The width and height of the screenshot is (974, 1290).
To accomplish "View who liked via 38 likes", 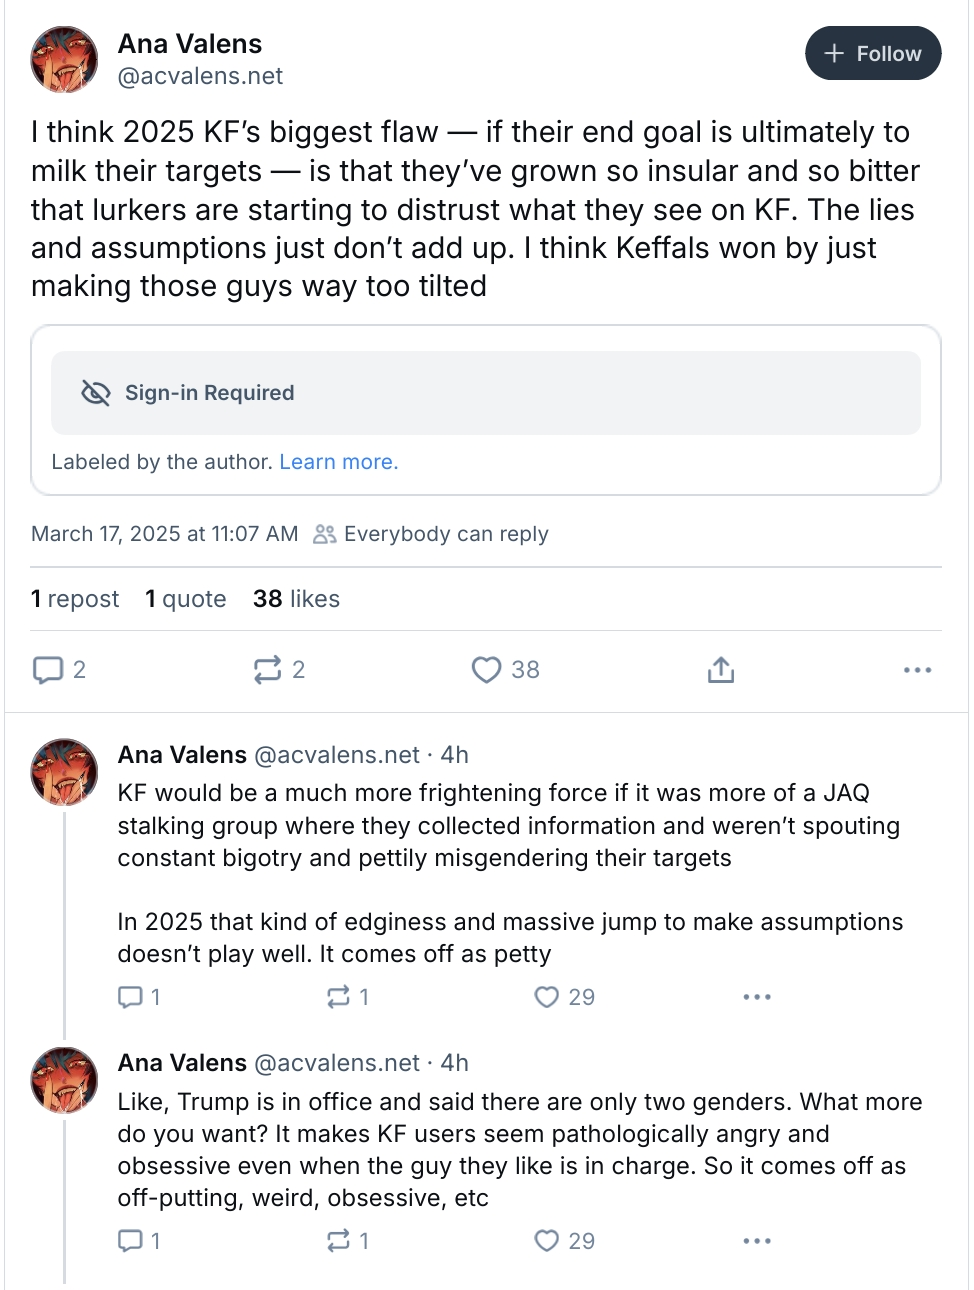I will pos(296,599).
